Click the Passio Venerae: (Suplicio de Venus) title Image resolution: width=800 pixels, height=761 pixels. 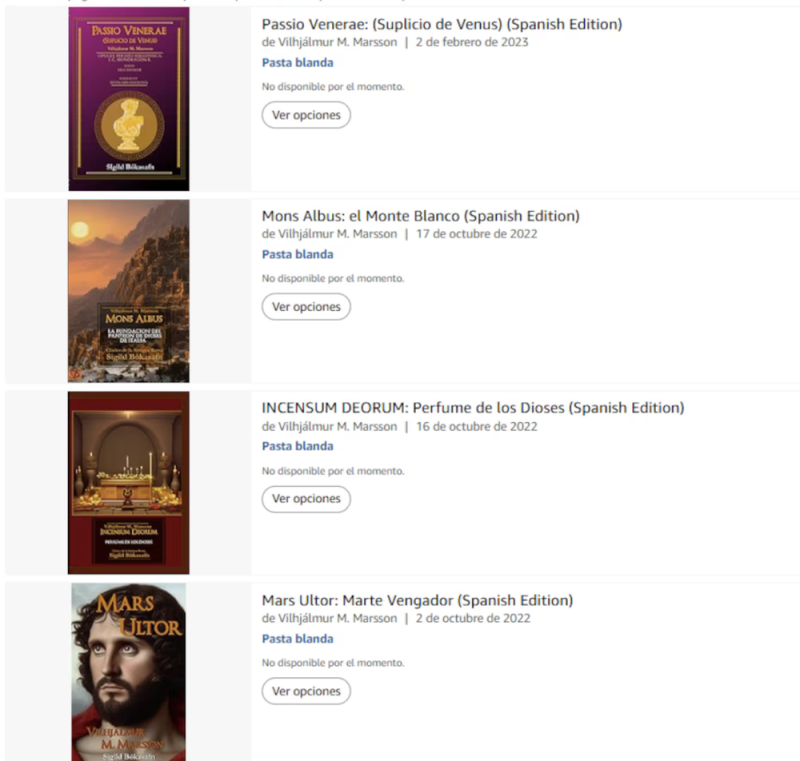[442, 24]
